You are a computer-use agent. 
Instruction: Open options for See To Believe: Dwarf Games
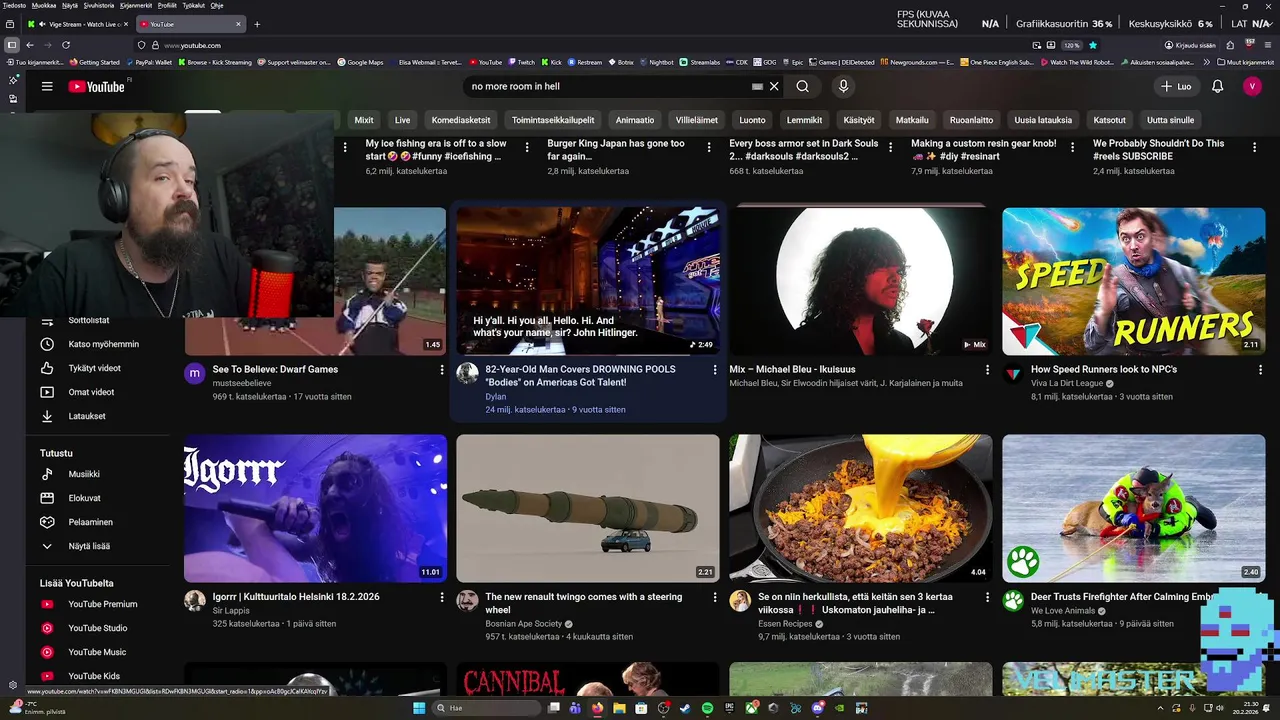tap(442, 370)
